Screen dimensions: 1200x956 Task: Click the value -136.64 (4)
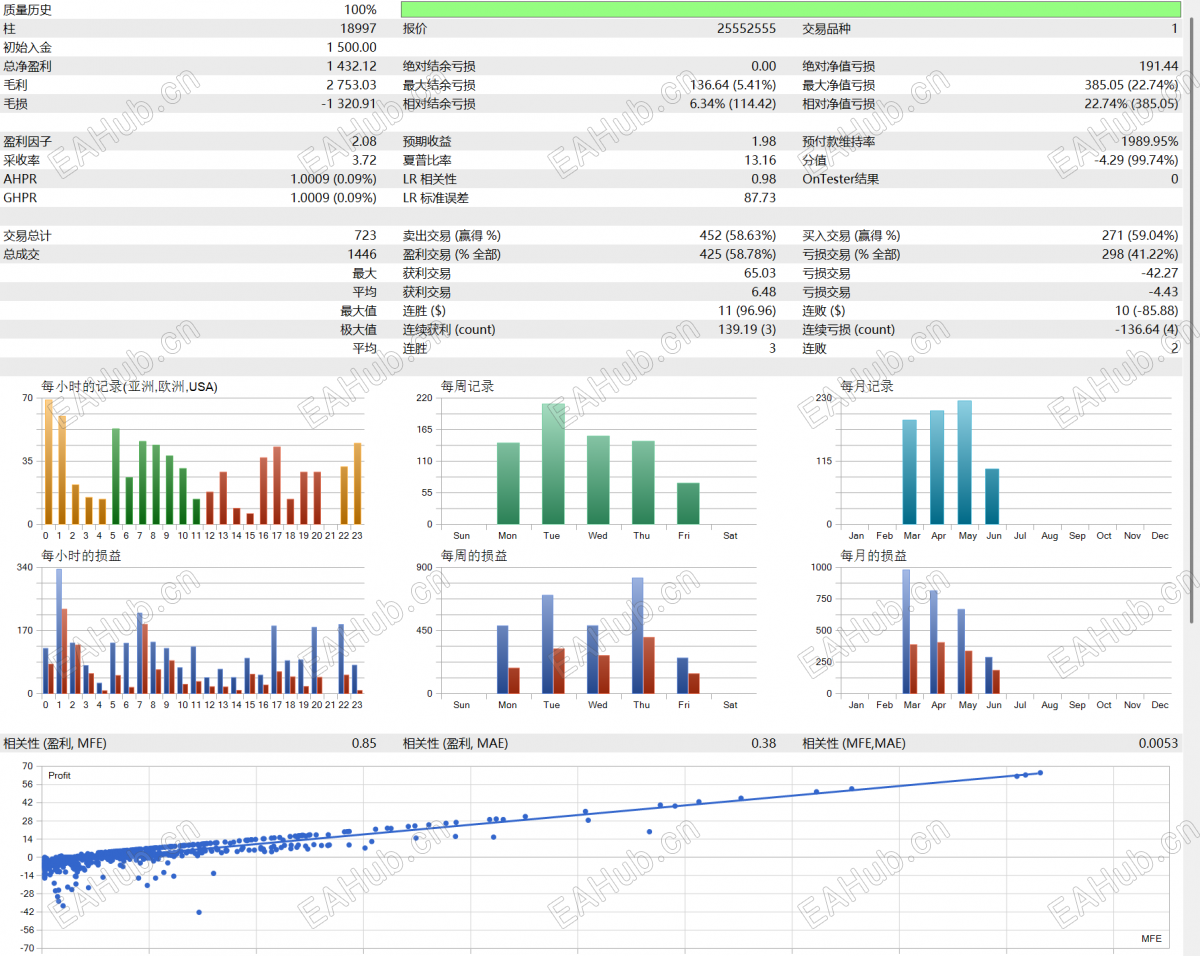click(1147, 329)
